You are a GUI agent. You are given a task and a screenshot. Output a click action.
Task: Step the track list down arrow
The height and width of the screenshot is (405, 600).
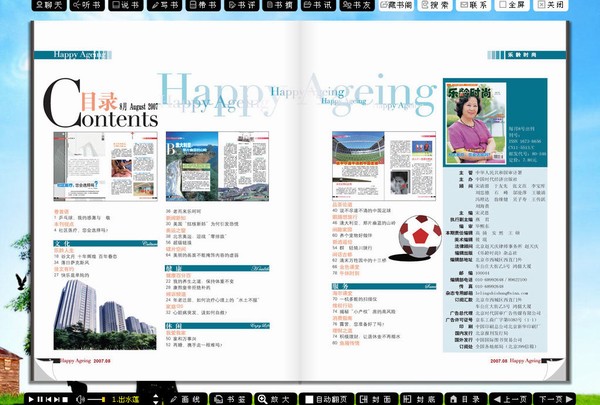point(155,402)
